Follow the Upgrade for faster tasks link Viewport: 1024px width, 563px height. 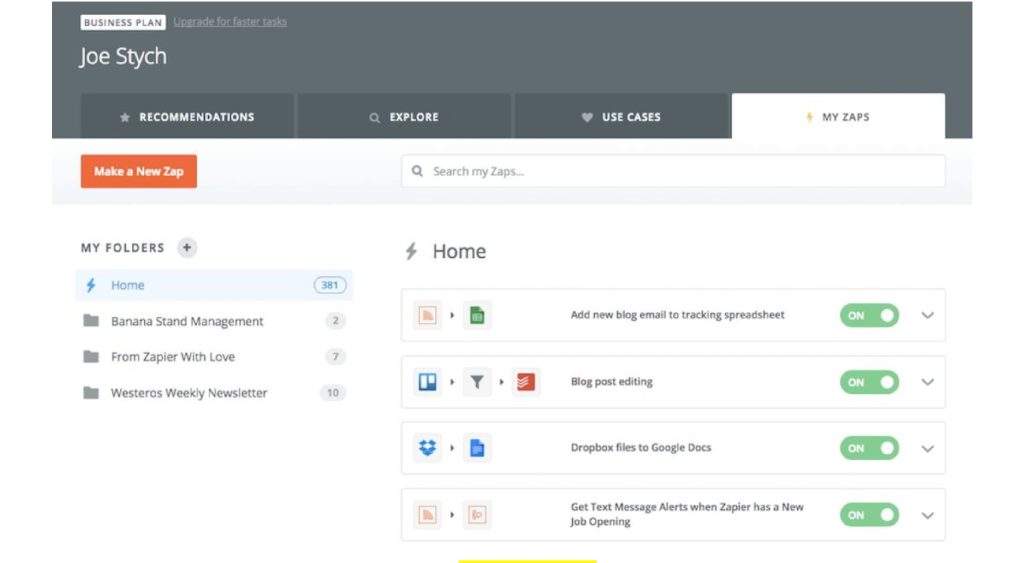(x=230, y=22)
